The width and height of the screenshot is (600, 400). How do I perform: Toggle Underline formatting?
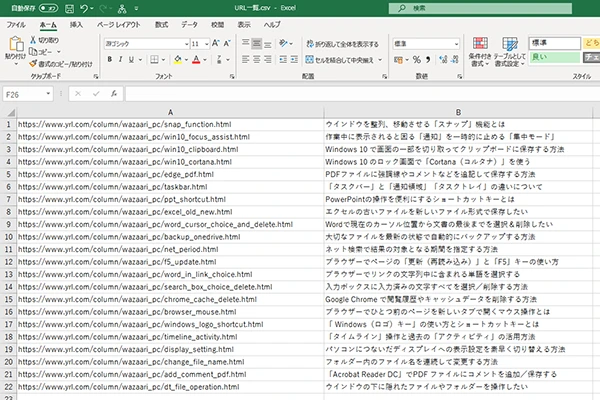pyautogui.click(x=131, y=60)
